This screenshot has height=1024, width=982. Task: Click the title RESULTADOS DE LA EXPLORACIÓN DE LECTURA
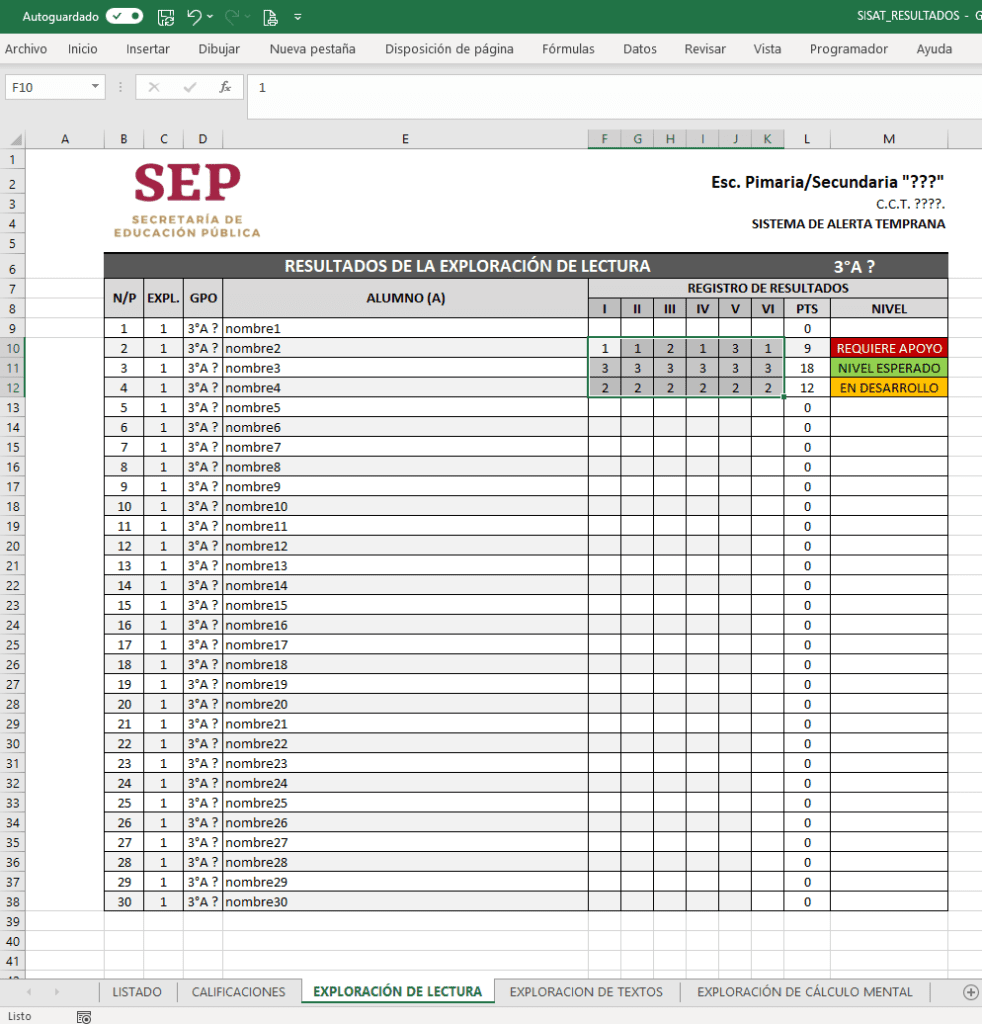point(467,266)
